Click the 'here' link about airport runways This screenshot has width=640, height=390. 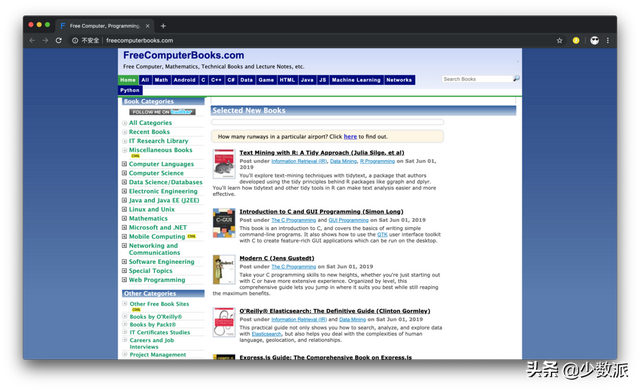350,137
